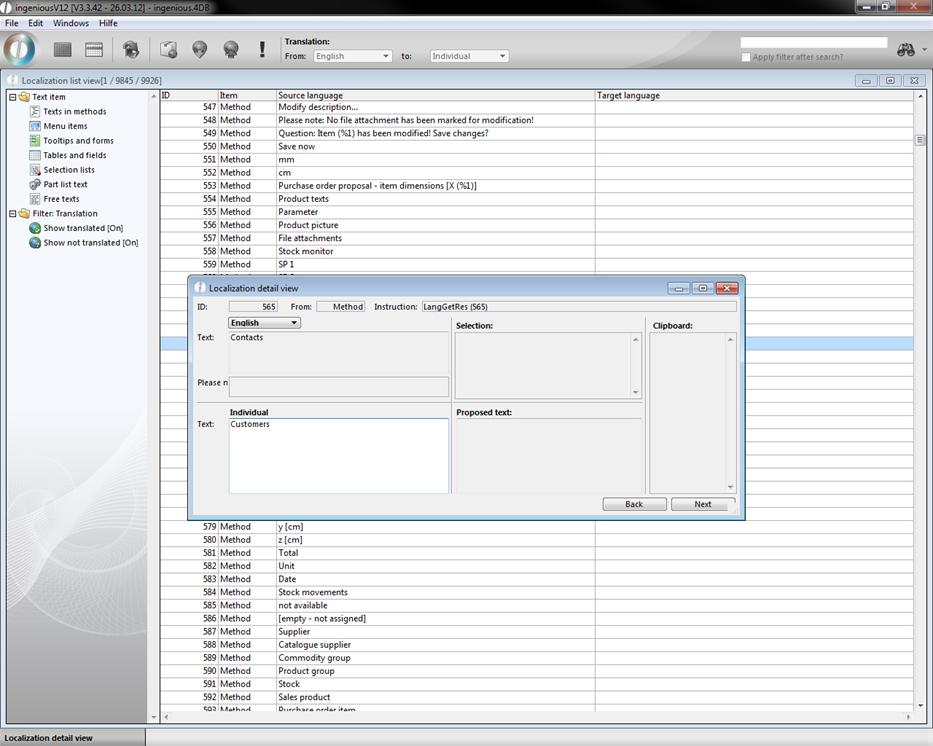The height and width of the screenshot is (746, 933).
Task: Click the Back button
Action: pos(634,504)
